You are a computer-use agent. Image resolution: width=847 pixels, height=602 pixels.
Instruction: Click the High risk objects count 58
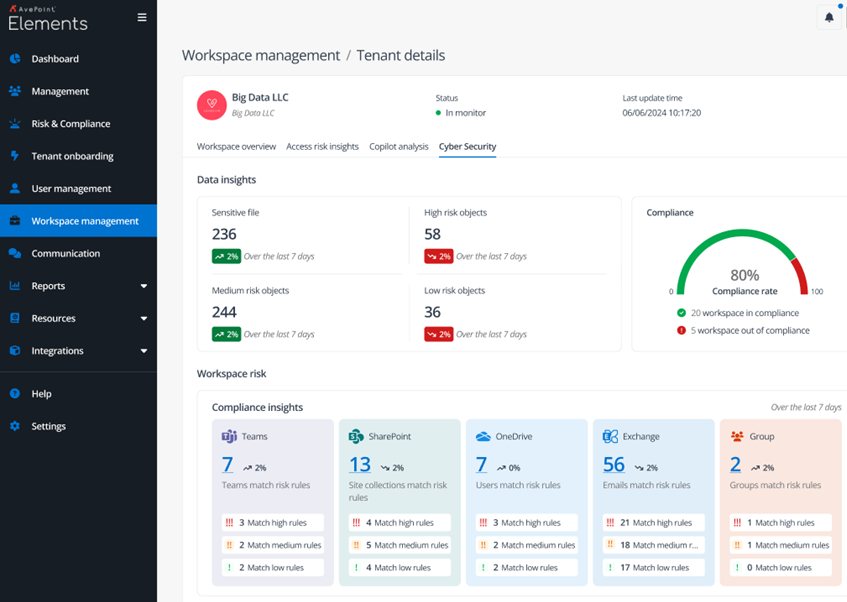point(432,234)
